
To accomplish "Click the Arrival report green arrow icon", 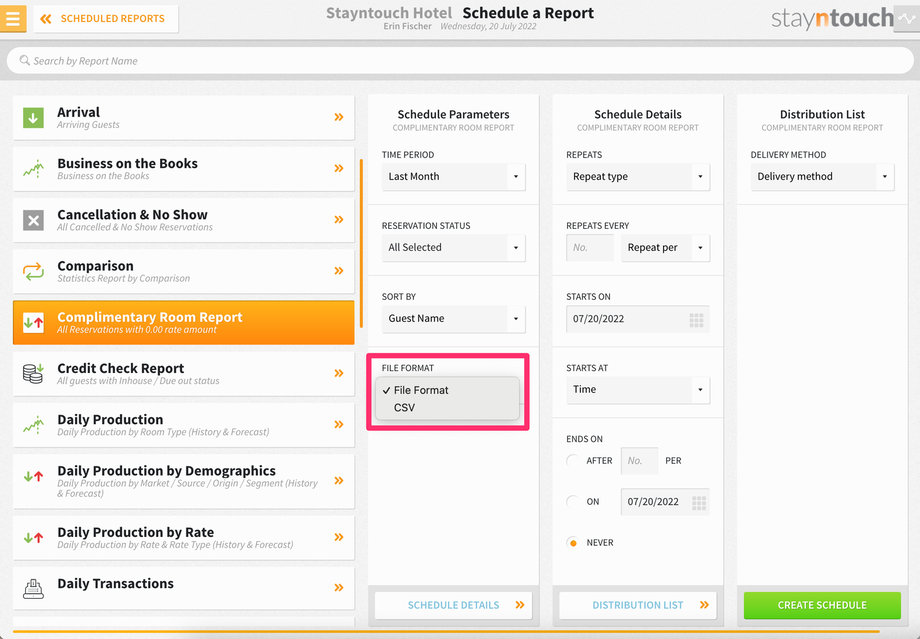I will (x=33, y=117).
